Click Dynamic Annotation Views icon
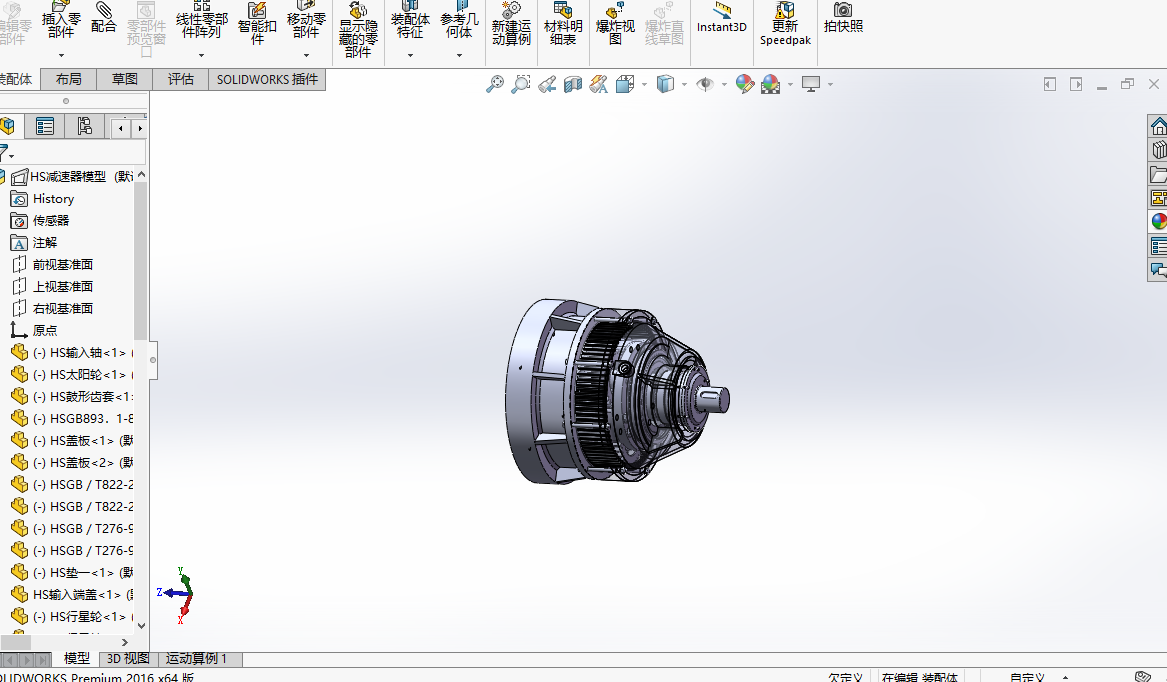 598,83
